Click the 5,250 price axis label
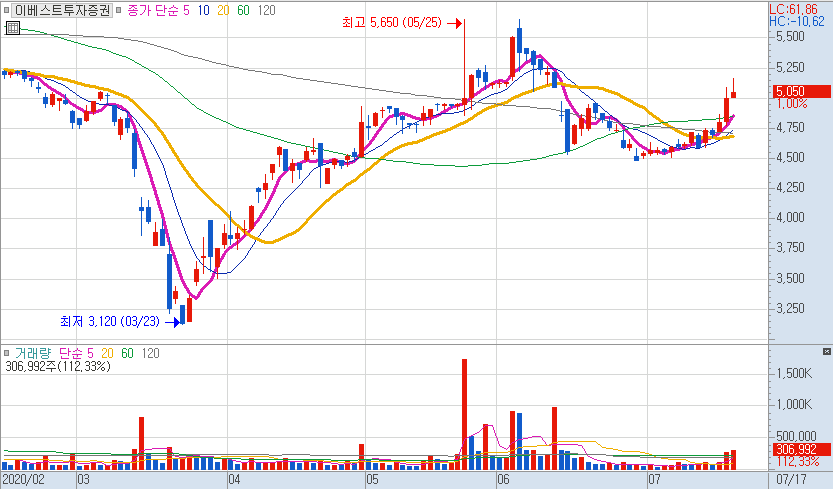This screenshot has height=489, width=833. pos(790,68)
